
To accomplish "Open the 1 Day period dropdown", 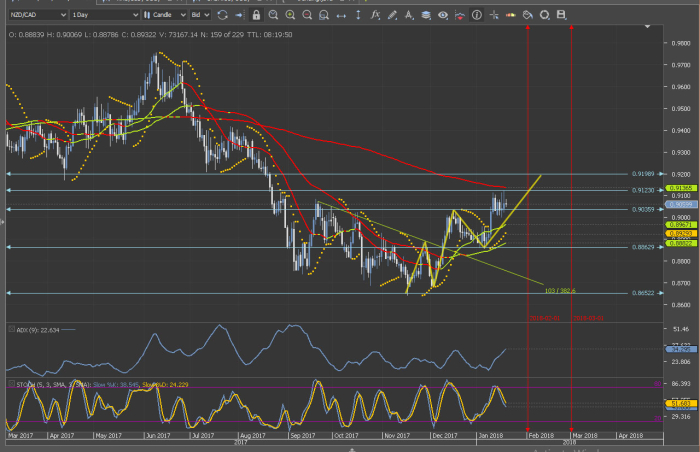I will click(105, 15).
